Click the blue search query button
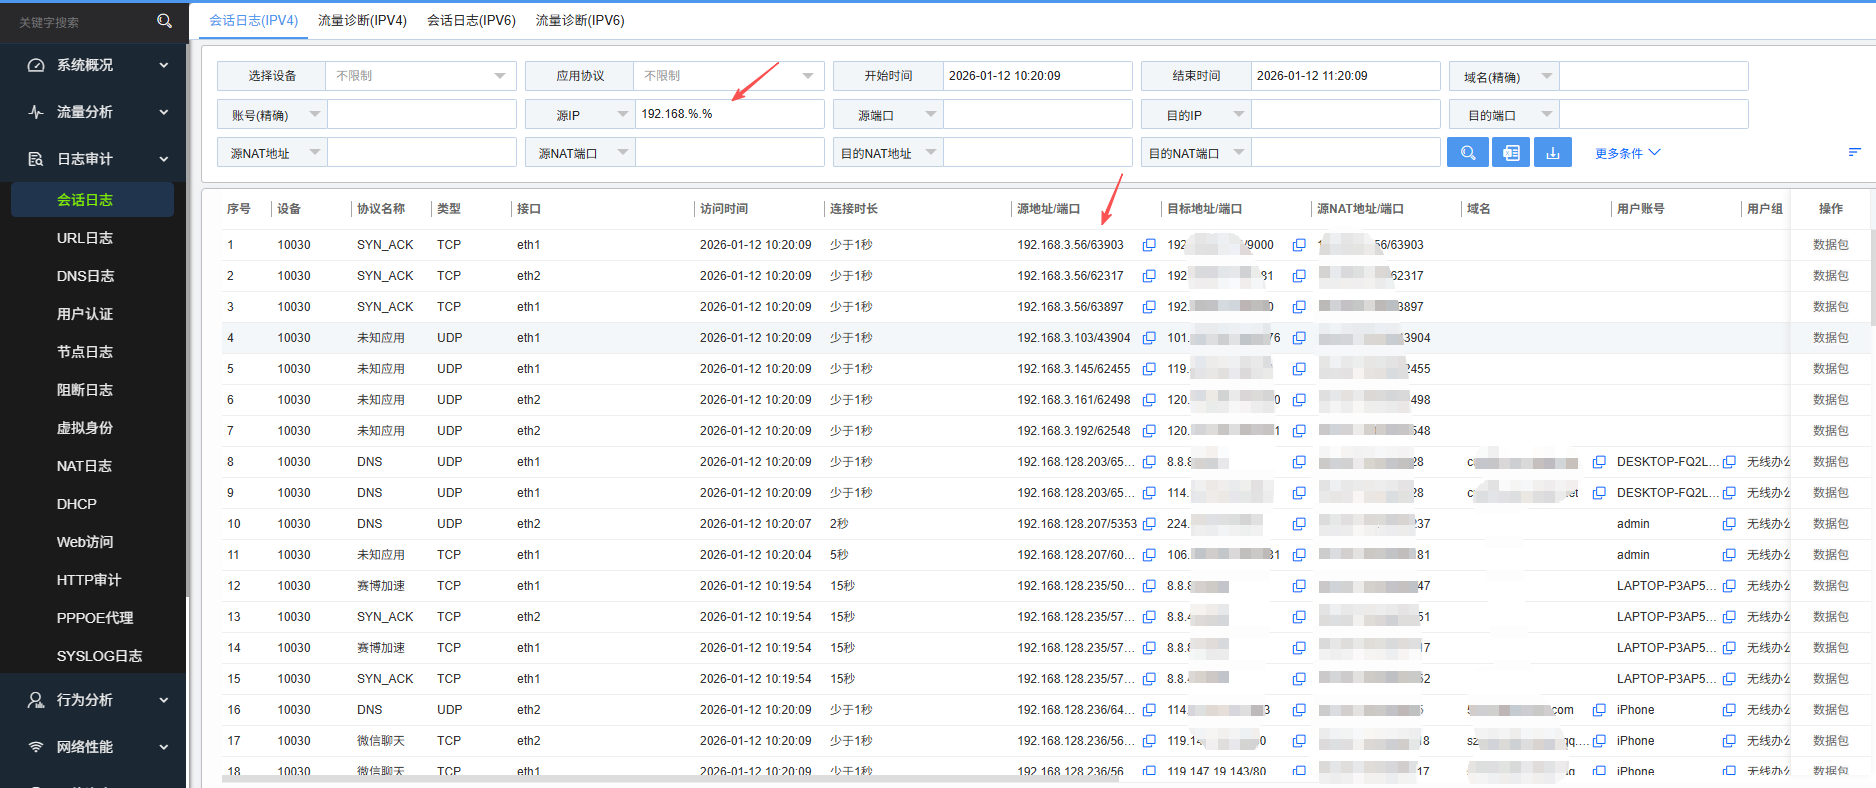 tap(1467, 153)
